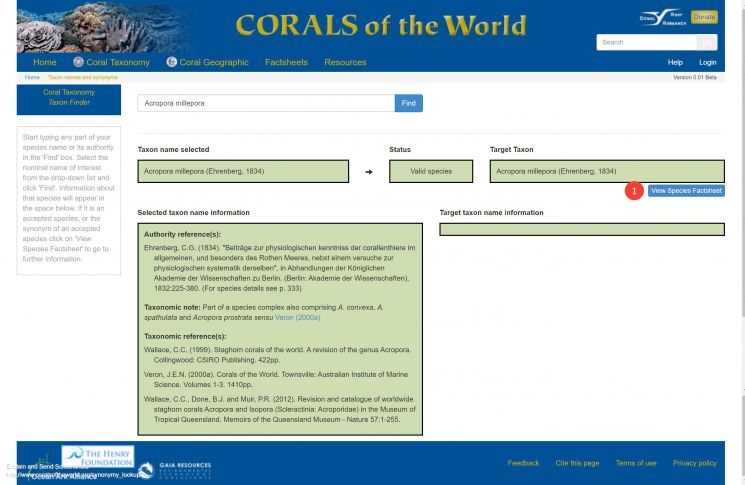Click the Wallace, Done and Muir (2012) reference

point(280,409)
